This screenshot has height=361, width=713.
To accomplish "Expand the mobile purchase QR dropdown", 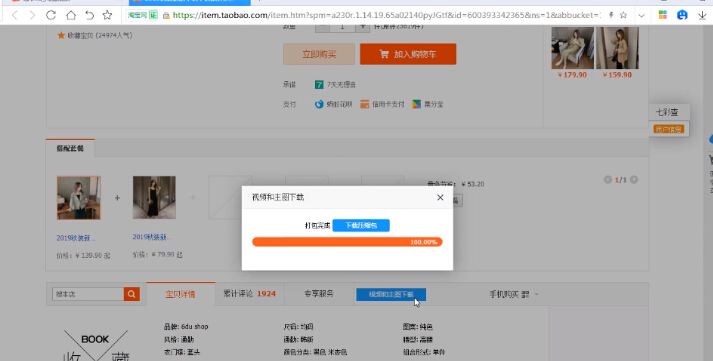I will click(x=536, y=294).
